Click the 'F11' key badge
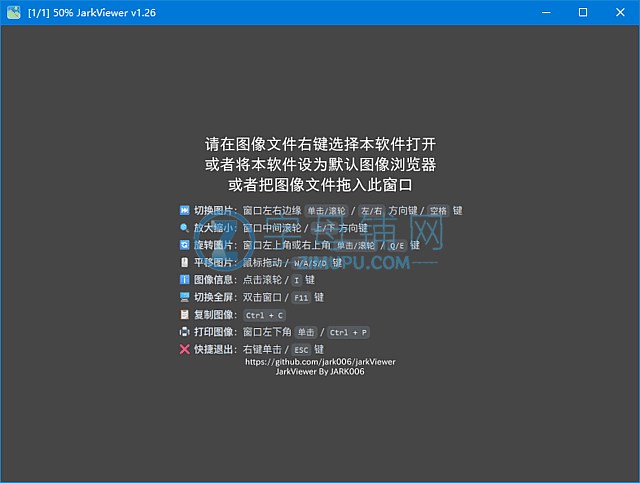The width and height of the screenshot is (640, 483). 300,298
